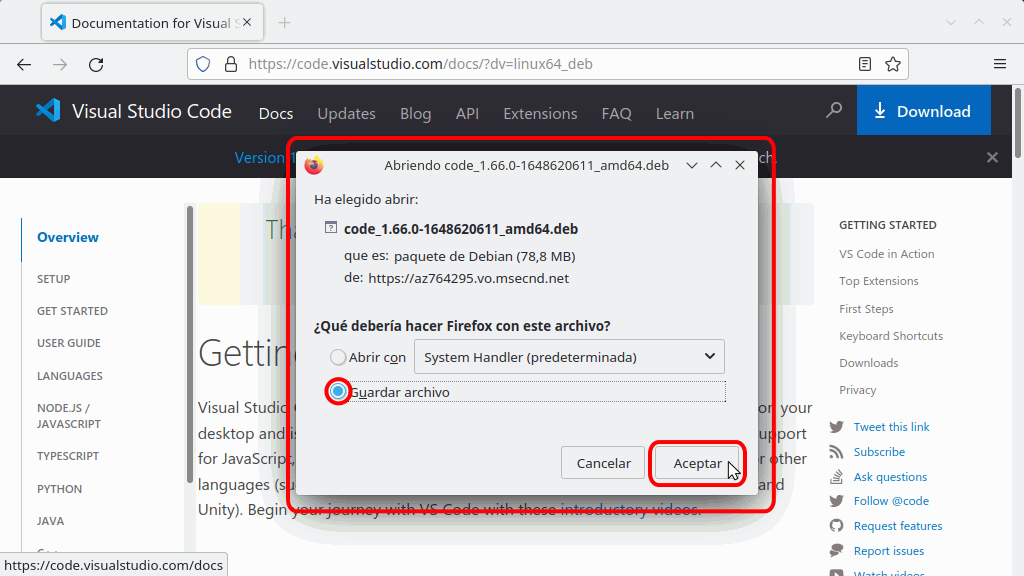
Task: Click the page vertical scrollbar
Action: 1018,123
